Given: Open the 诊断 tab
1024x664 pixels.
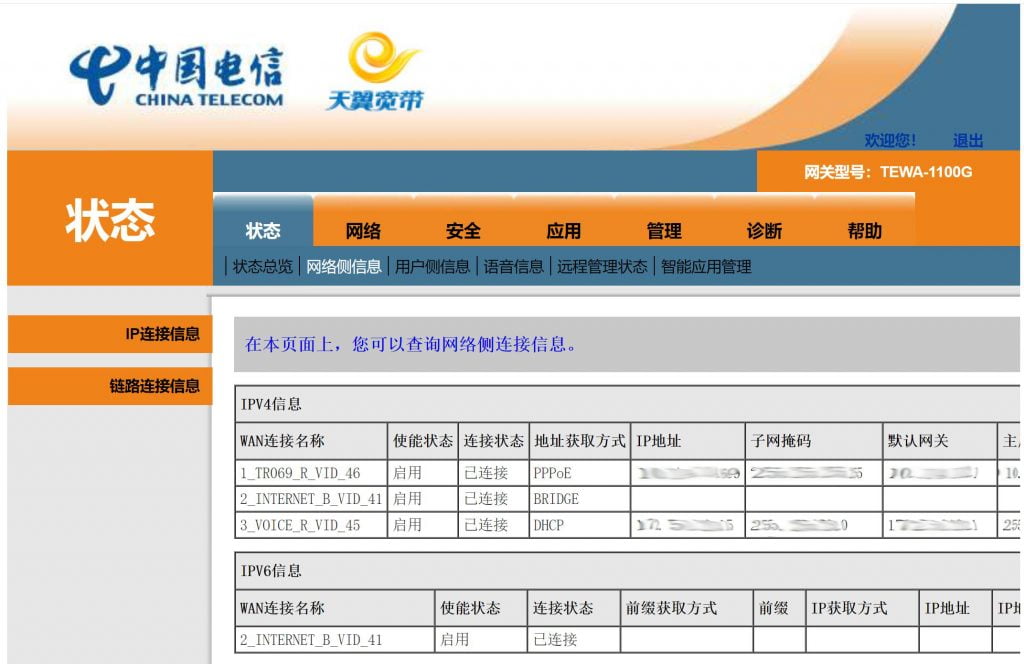Looking at the screenshot, I should coord(764,230).
